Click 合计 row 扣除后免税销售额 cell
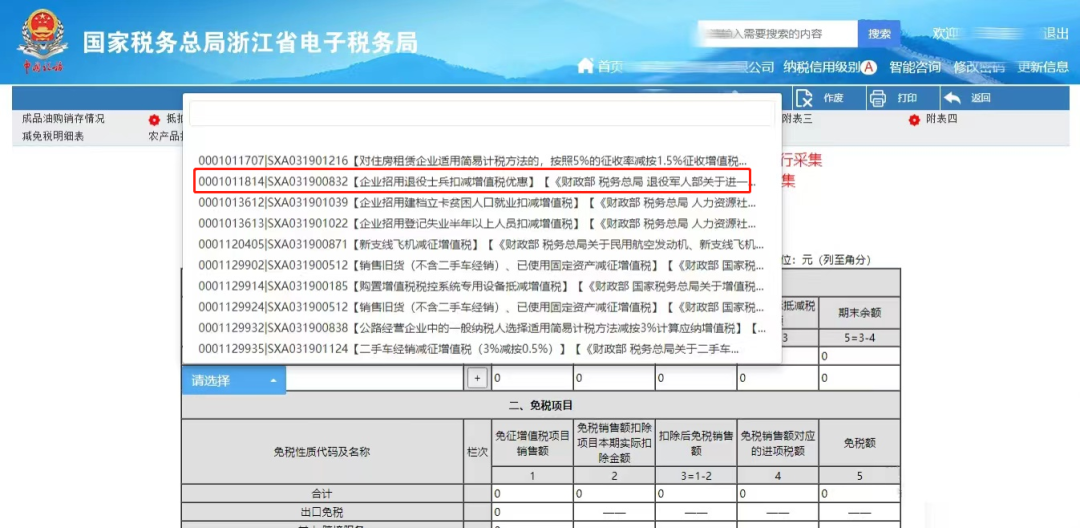Viewport: 1080px width, 528px height. [x=696, y=494]
